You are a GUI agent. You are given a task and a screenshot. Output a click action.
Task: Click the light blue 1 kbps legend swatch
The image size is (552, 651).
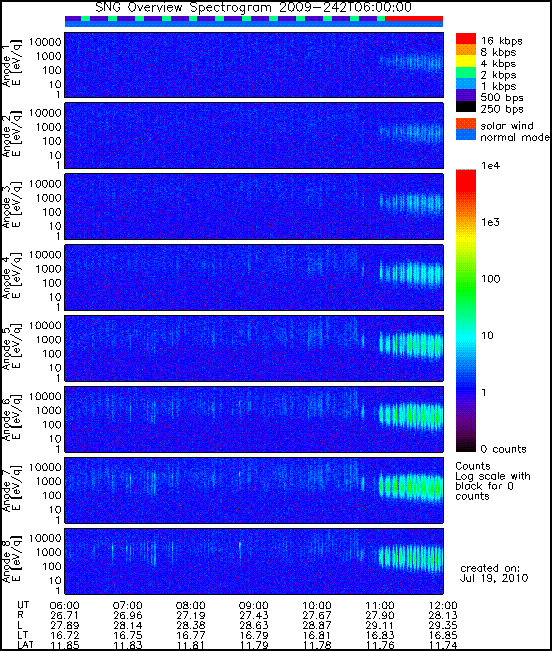click(466, 83)
